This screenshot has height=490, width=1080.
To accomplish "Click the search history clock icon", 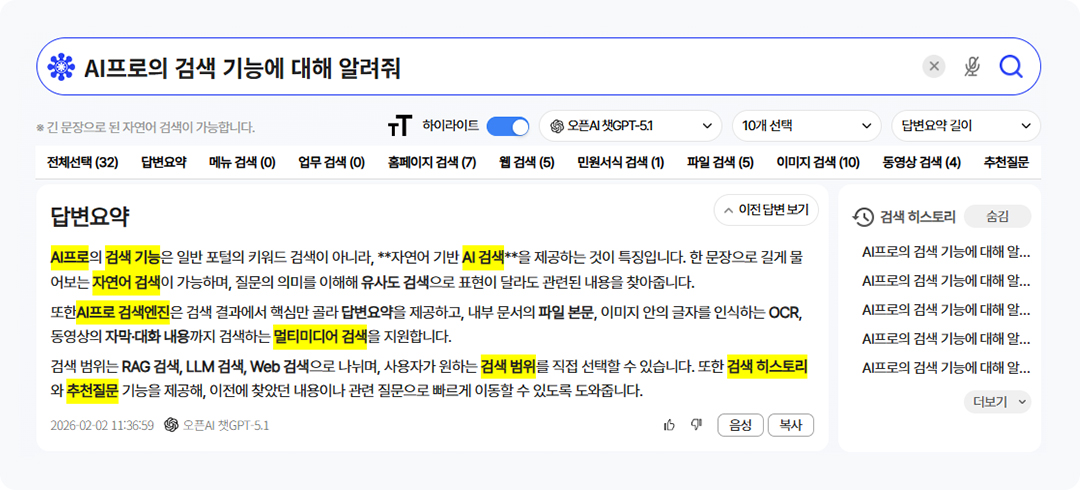I will (863, 217).
